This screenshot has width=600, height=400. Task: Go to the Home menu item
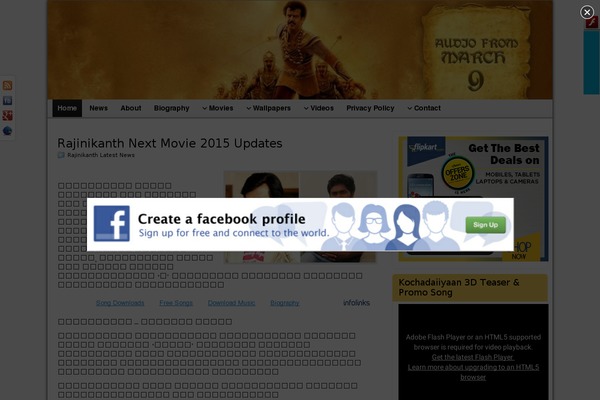point(67,108)
